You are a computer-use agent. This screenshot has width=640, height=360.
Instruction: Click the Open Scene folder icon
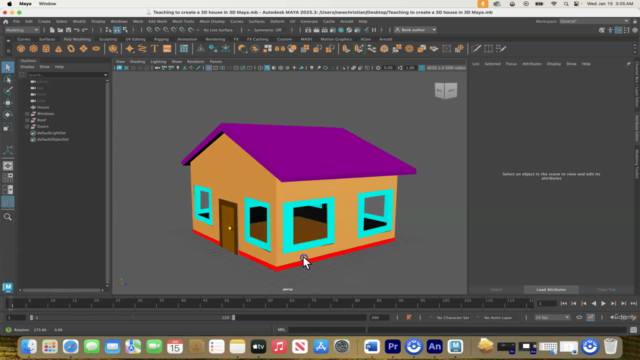click(60, 30)
